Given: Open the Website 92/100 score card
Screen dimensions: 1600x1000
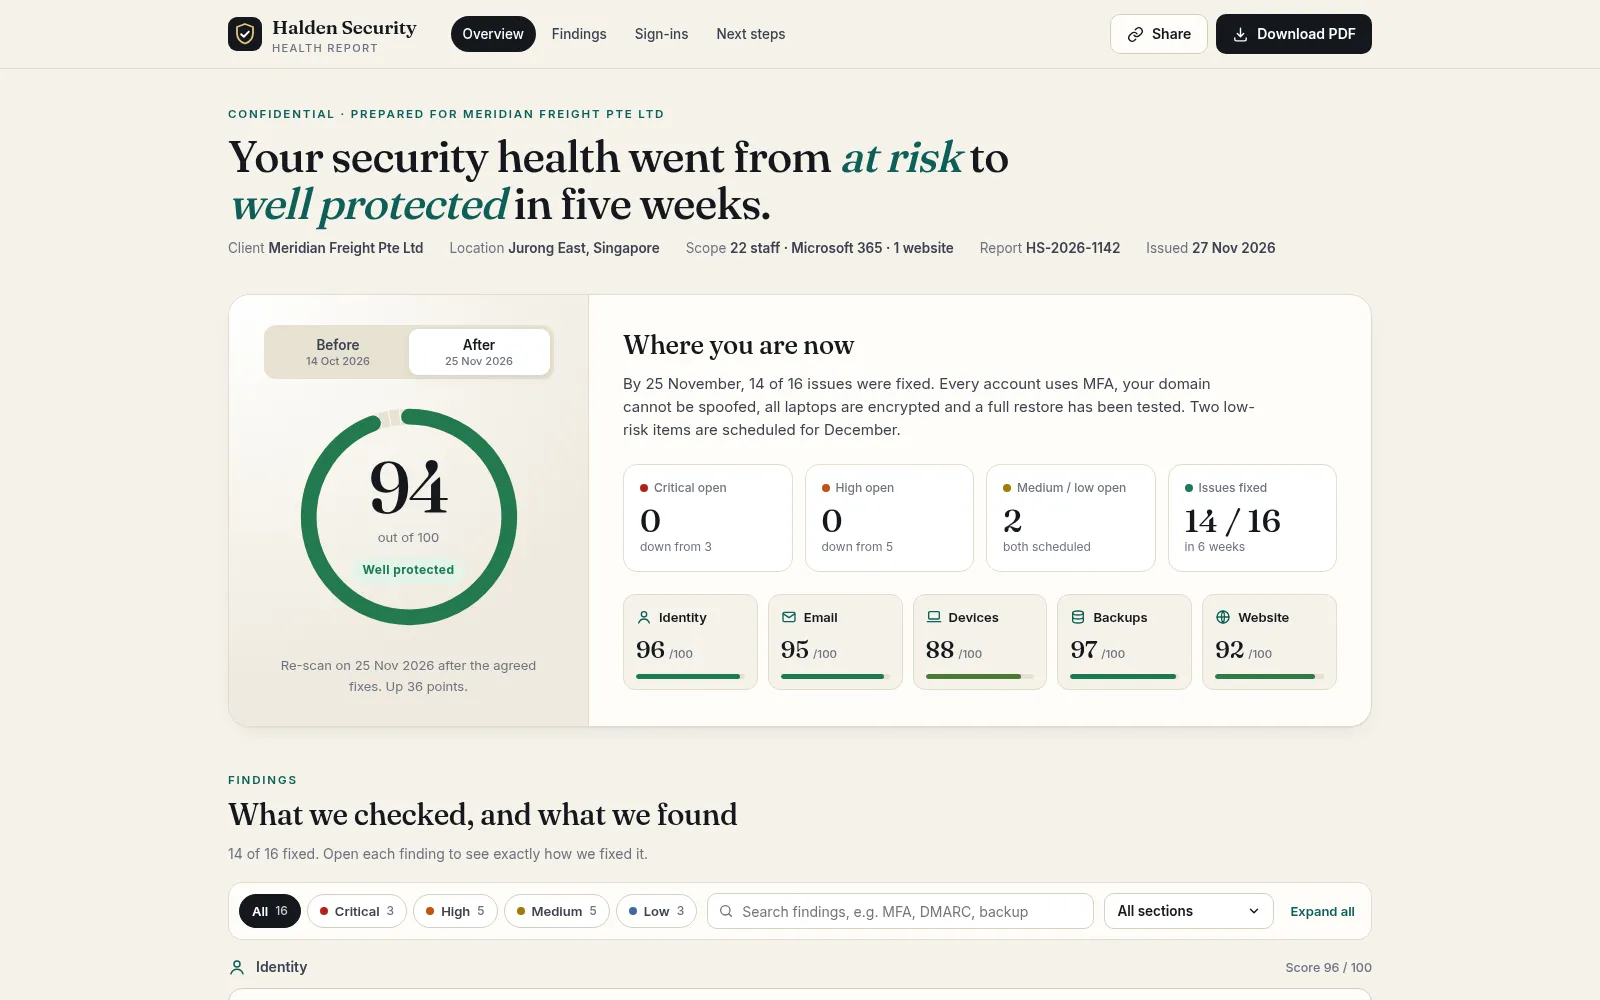Looking at the screenshot, I should click(x=1269, y=642).
